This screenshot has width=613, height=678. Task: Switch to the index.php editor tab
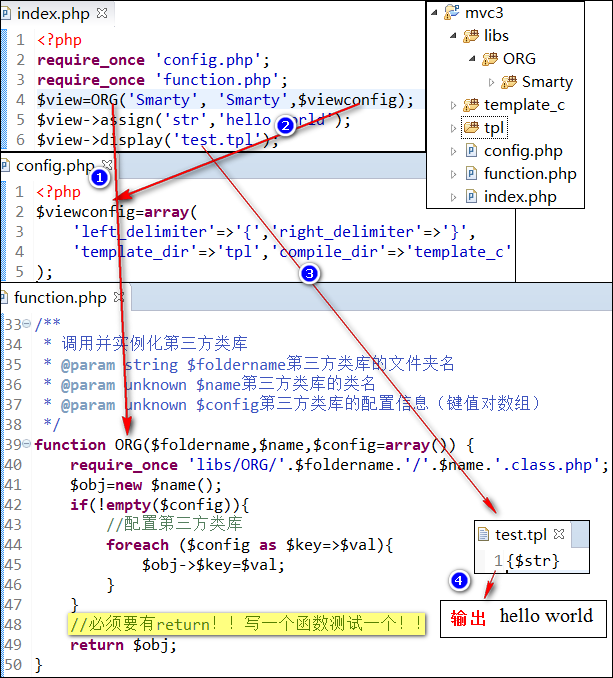pos(53,14)
